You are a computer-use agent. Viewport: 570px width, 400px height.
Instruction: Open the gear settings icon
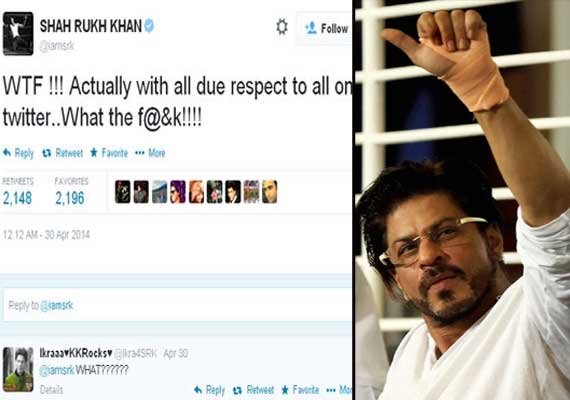click(x=282, y=27)
